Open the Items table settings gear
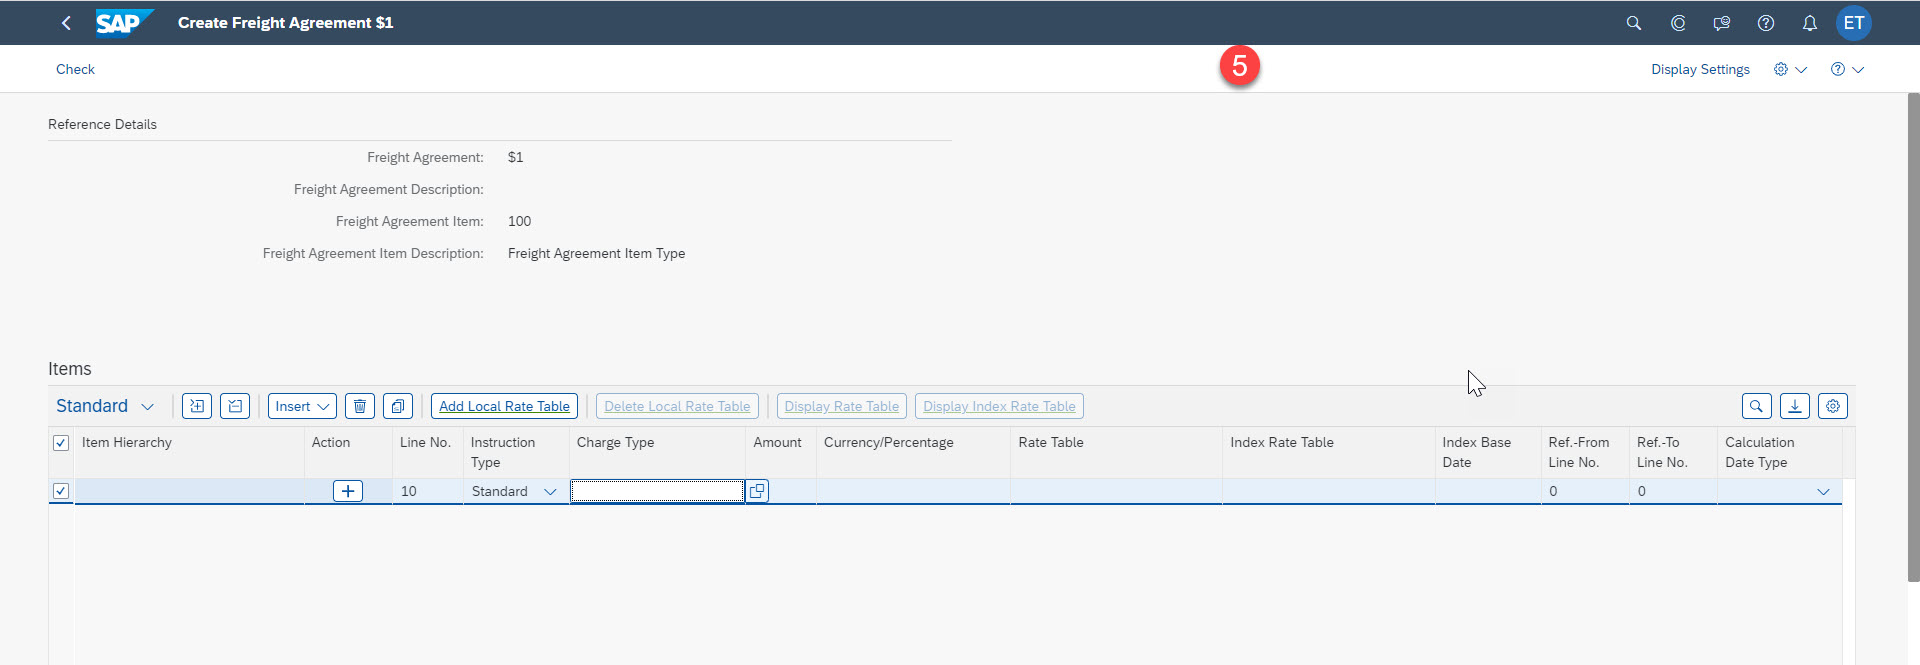1920x665 pixels. click(1832, 406)
